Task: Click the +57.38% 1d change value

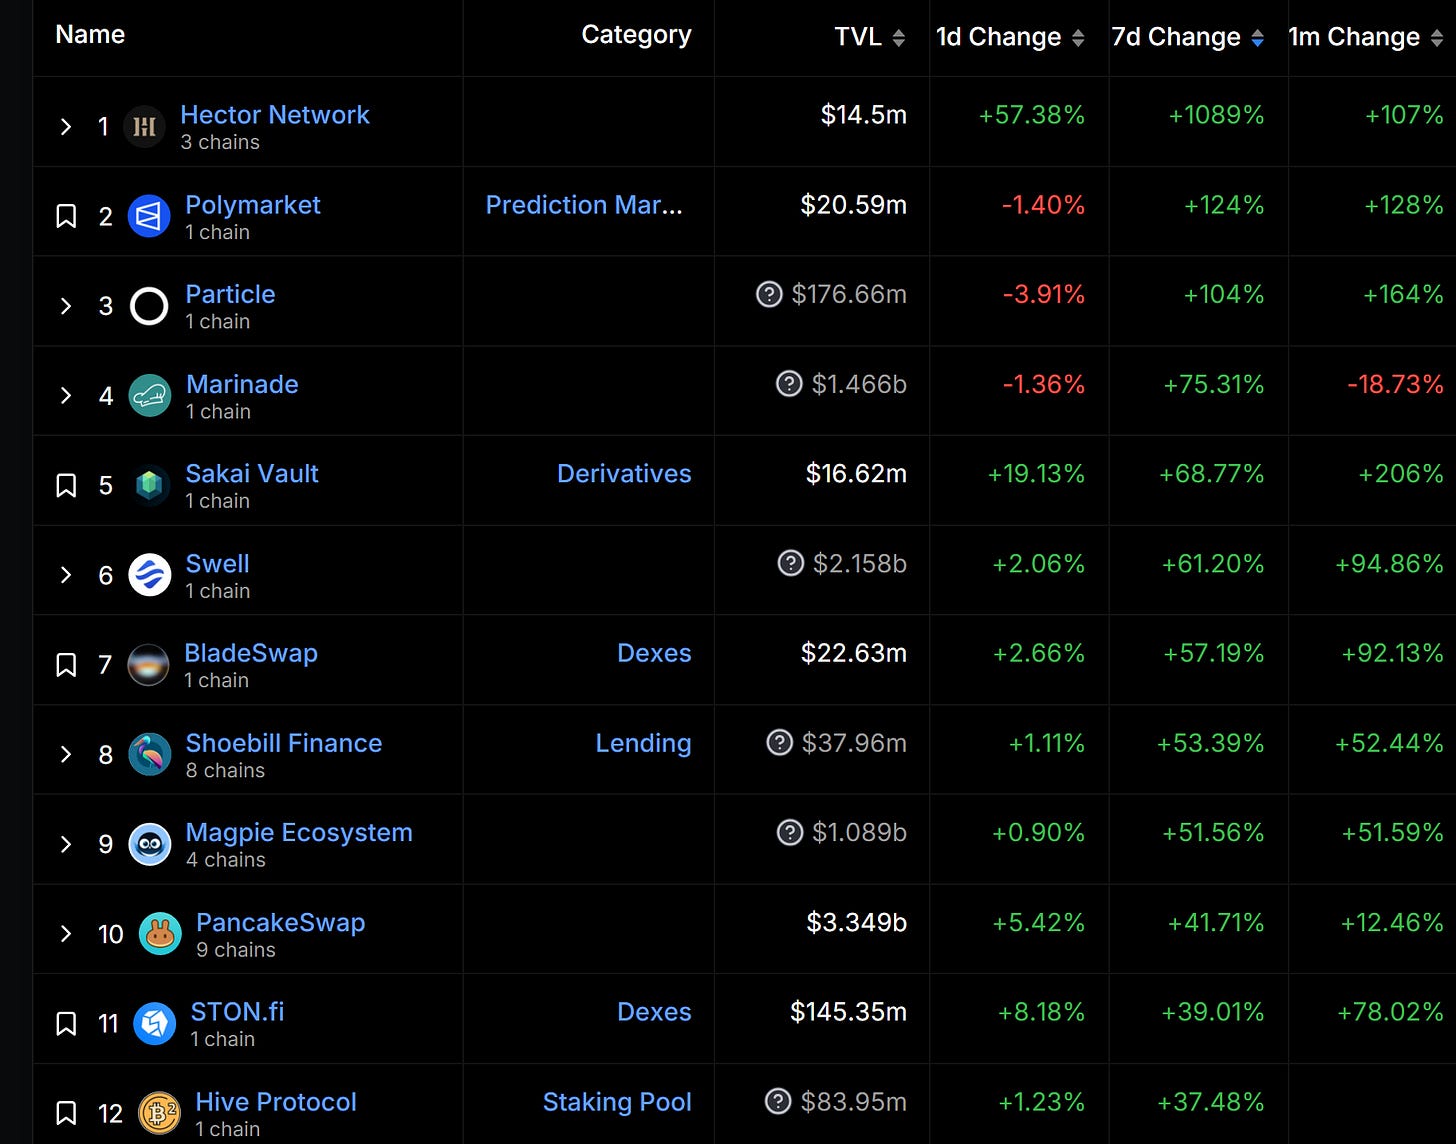Action: pos(1032,115)
